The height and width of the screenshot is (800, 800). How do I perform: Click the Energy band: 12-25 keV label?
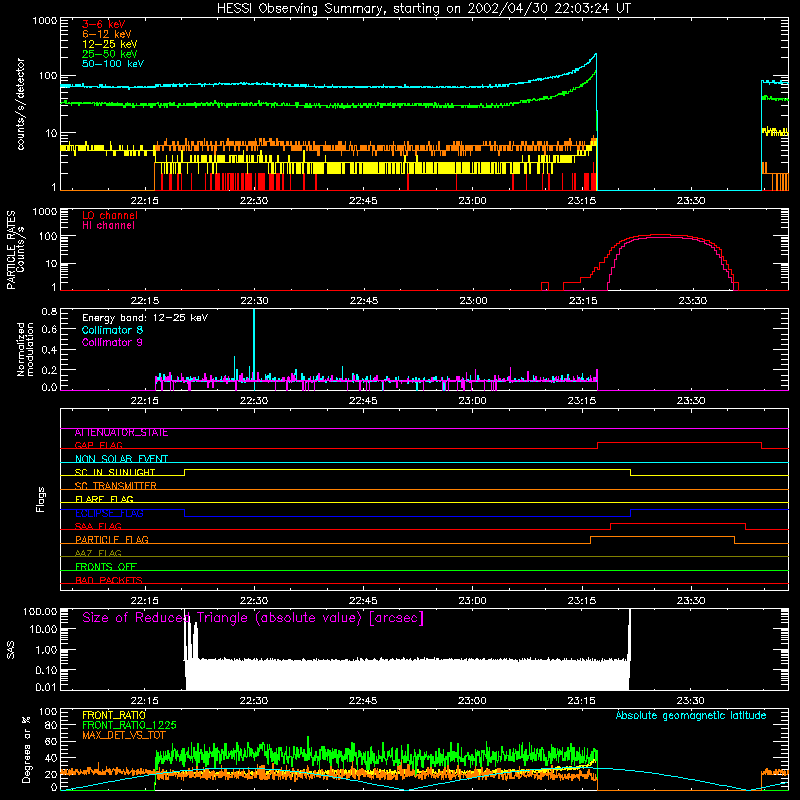145,318
